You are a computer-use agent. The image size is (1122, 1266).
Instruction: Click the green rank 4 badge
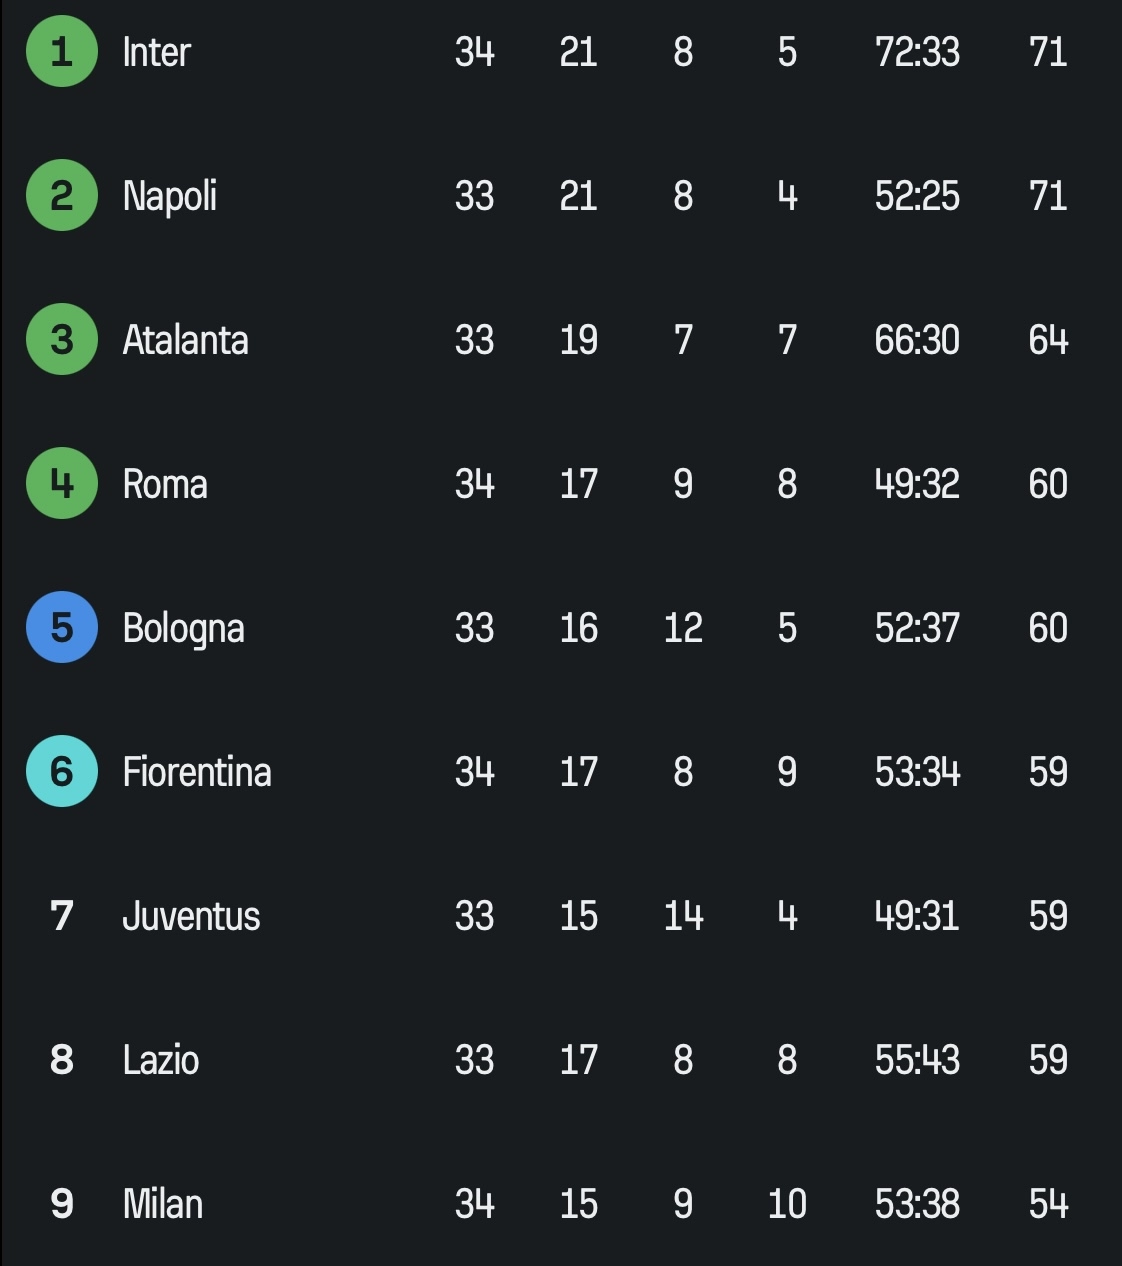click(62, 483)
